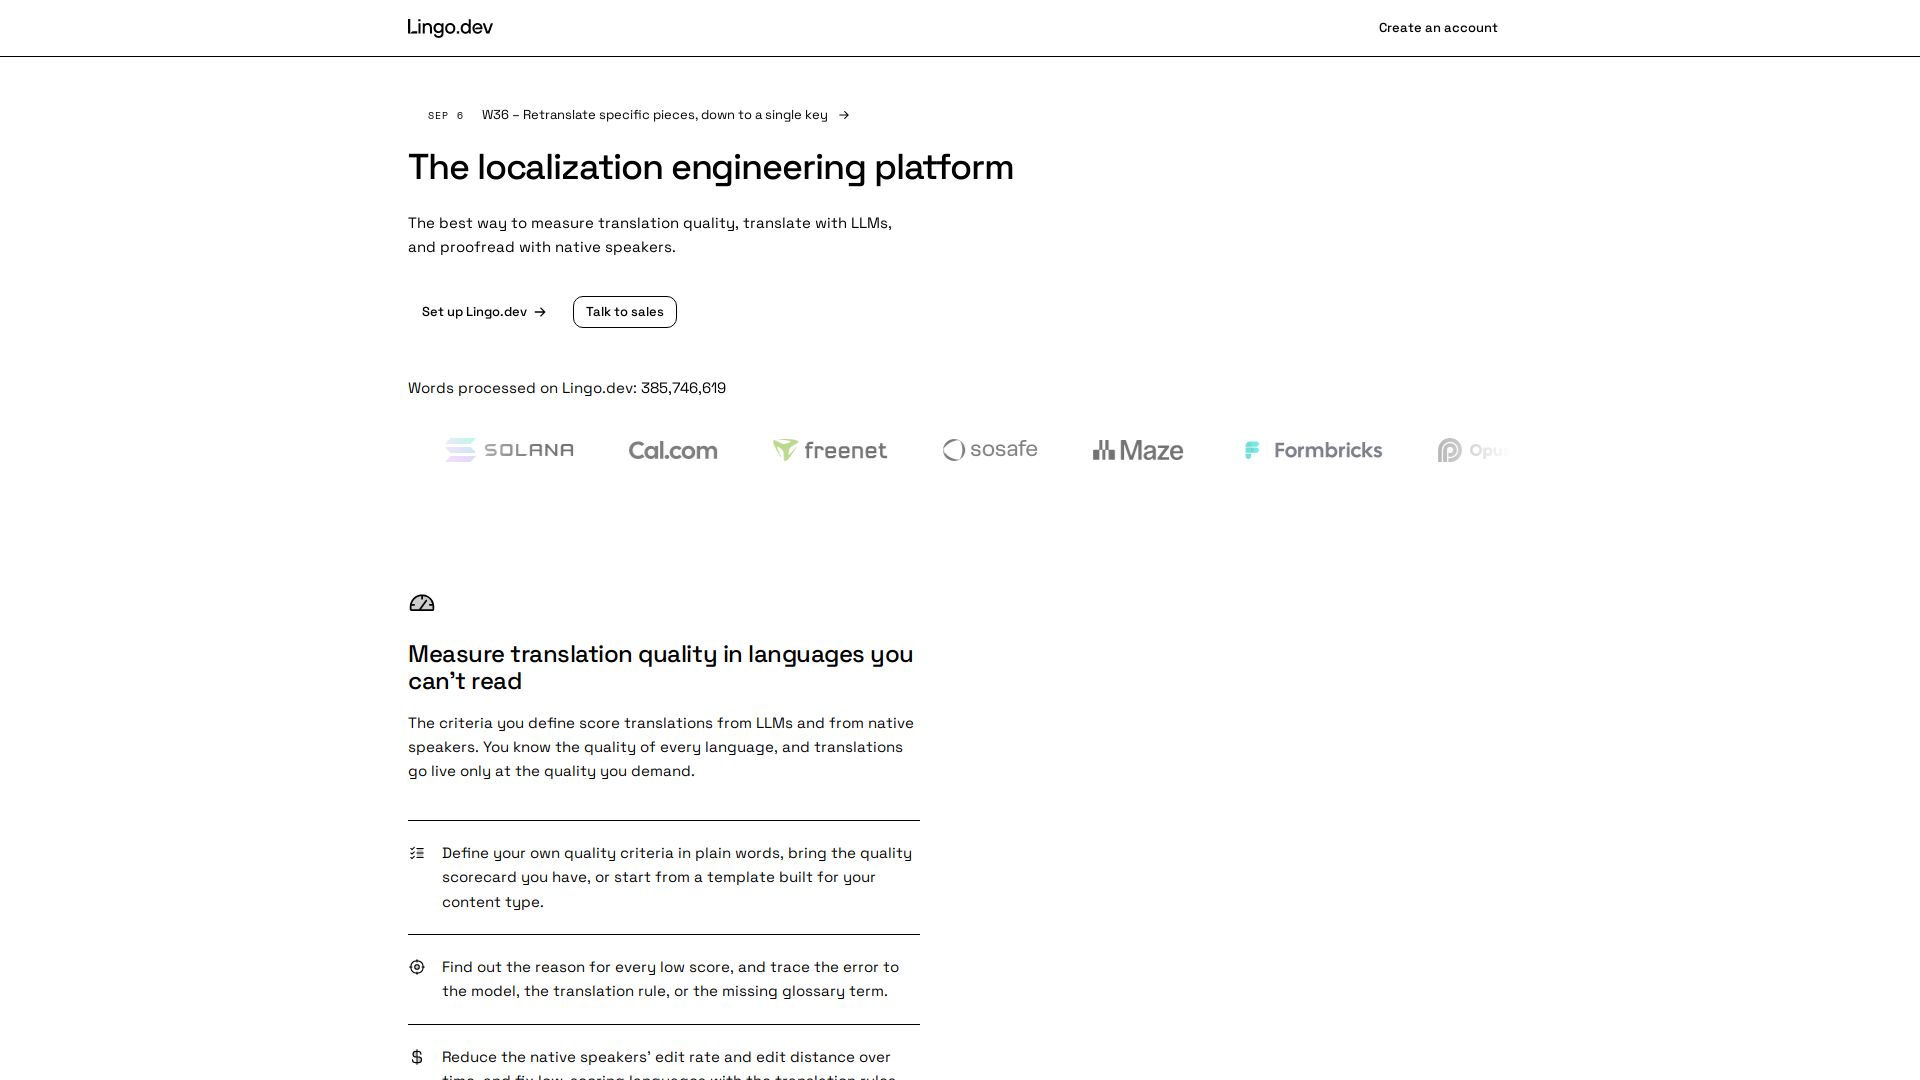
Task: Click the gauge icon above Measure translation quality
Action: pyautogui.click(x=422, y=603)
